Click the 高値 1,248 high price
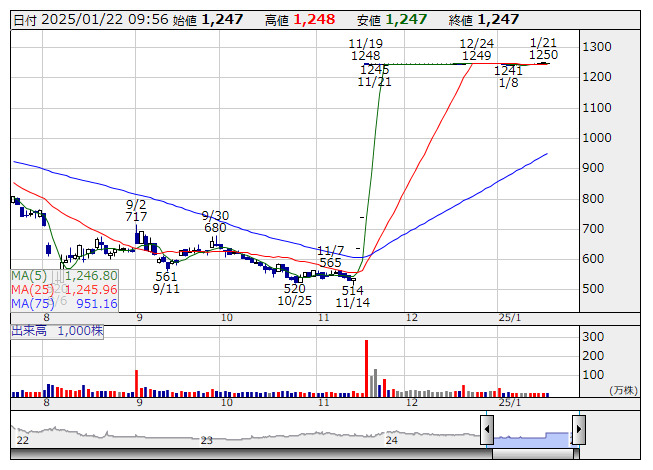The height and width of the screenshot is (470, 653). [300, 20]
